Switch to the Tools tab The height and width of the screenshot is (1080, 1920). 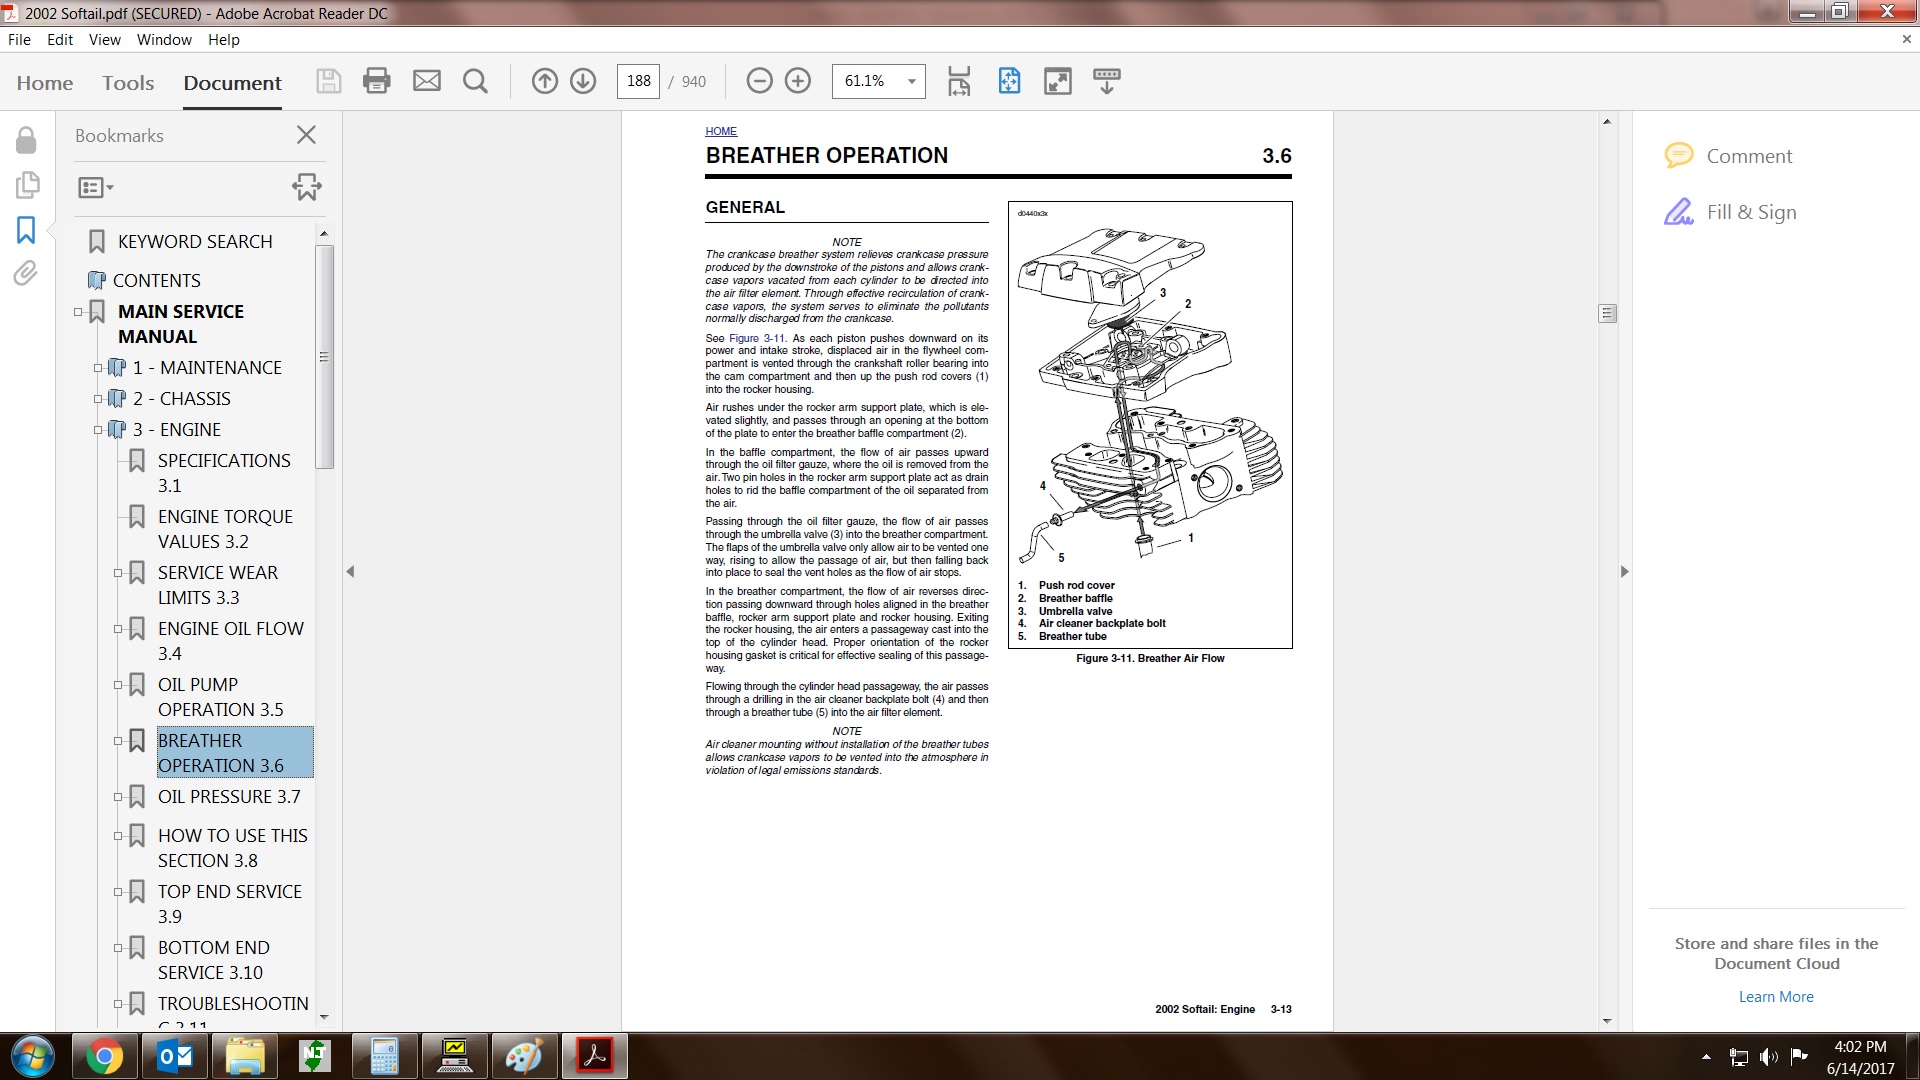pyautogui.click(x=128, y=83)
